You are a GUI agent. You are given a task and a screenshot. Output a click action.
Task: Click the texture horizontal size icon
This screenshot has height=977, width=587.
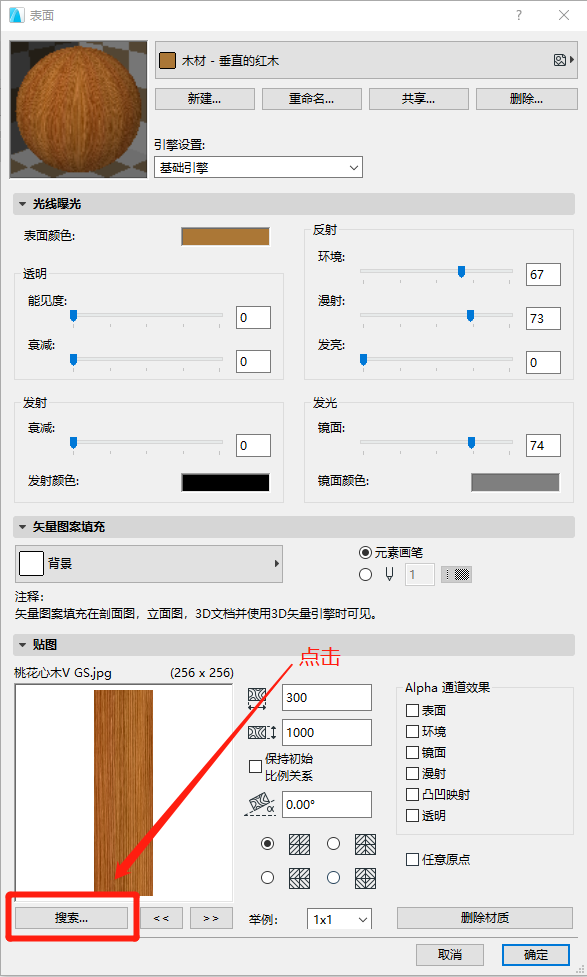click(x=257, y=698)
